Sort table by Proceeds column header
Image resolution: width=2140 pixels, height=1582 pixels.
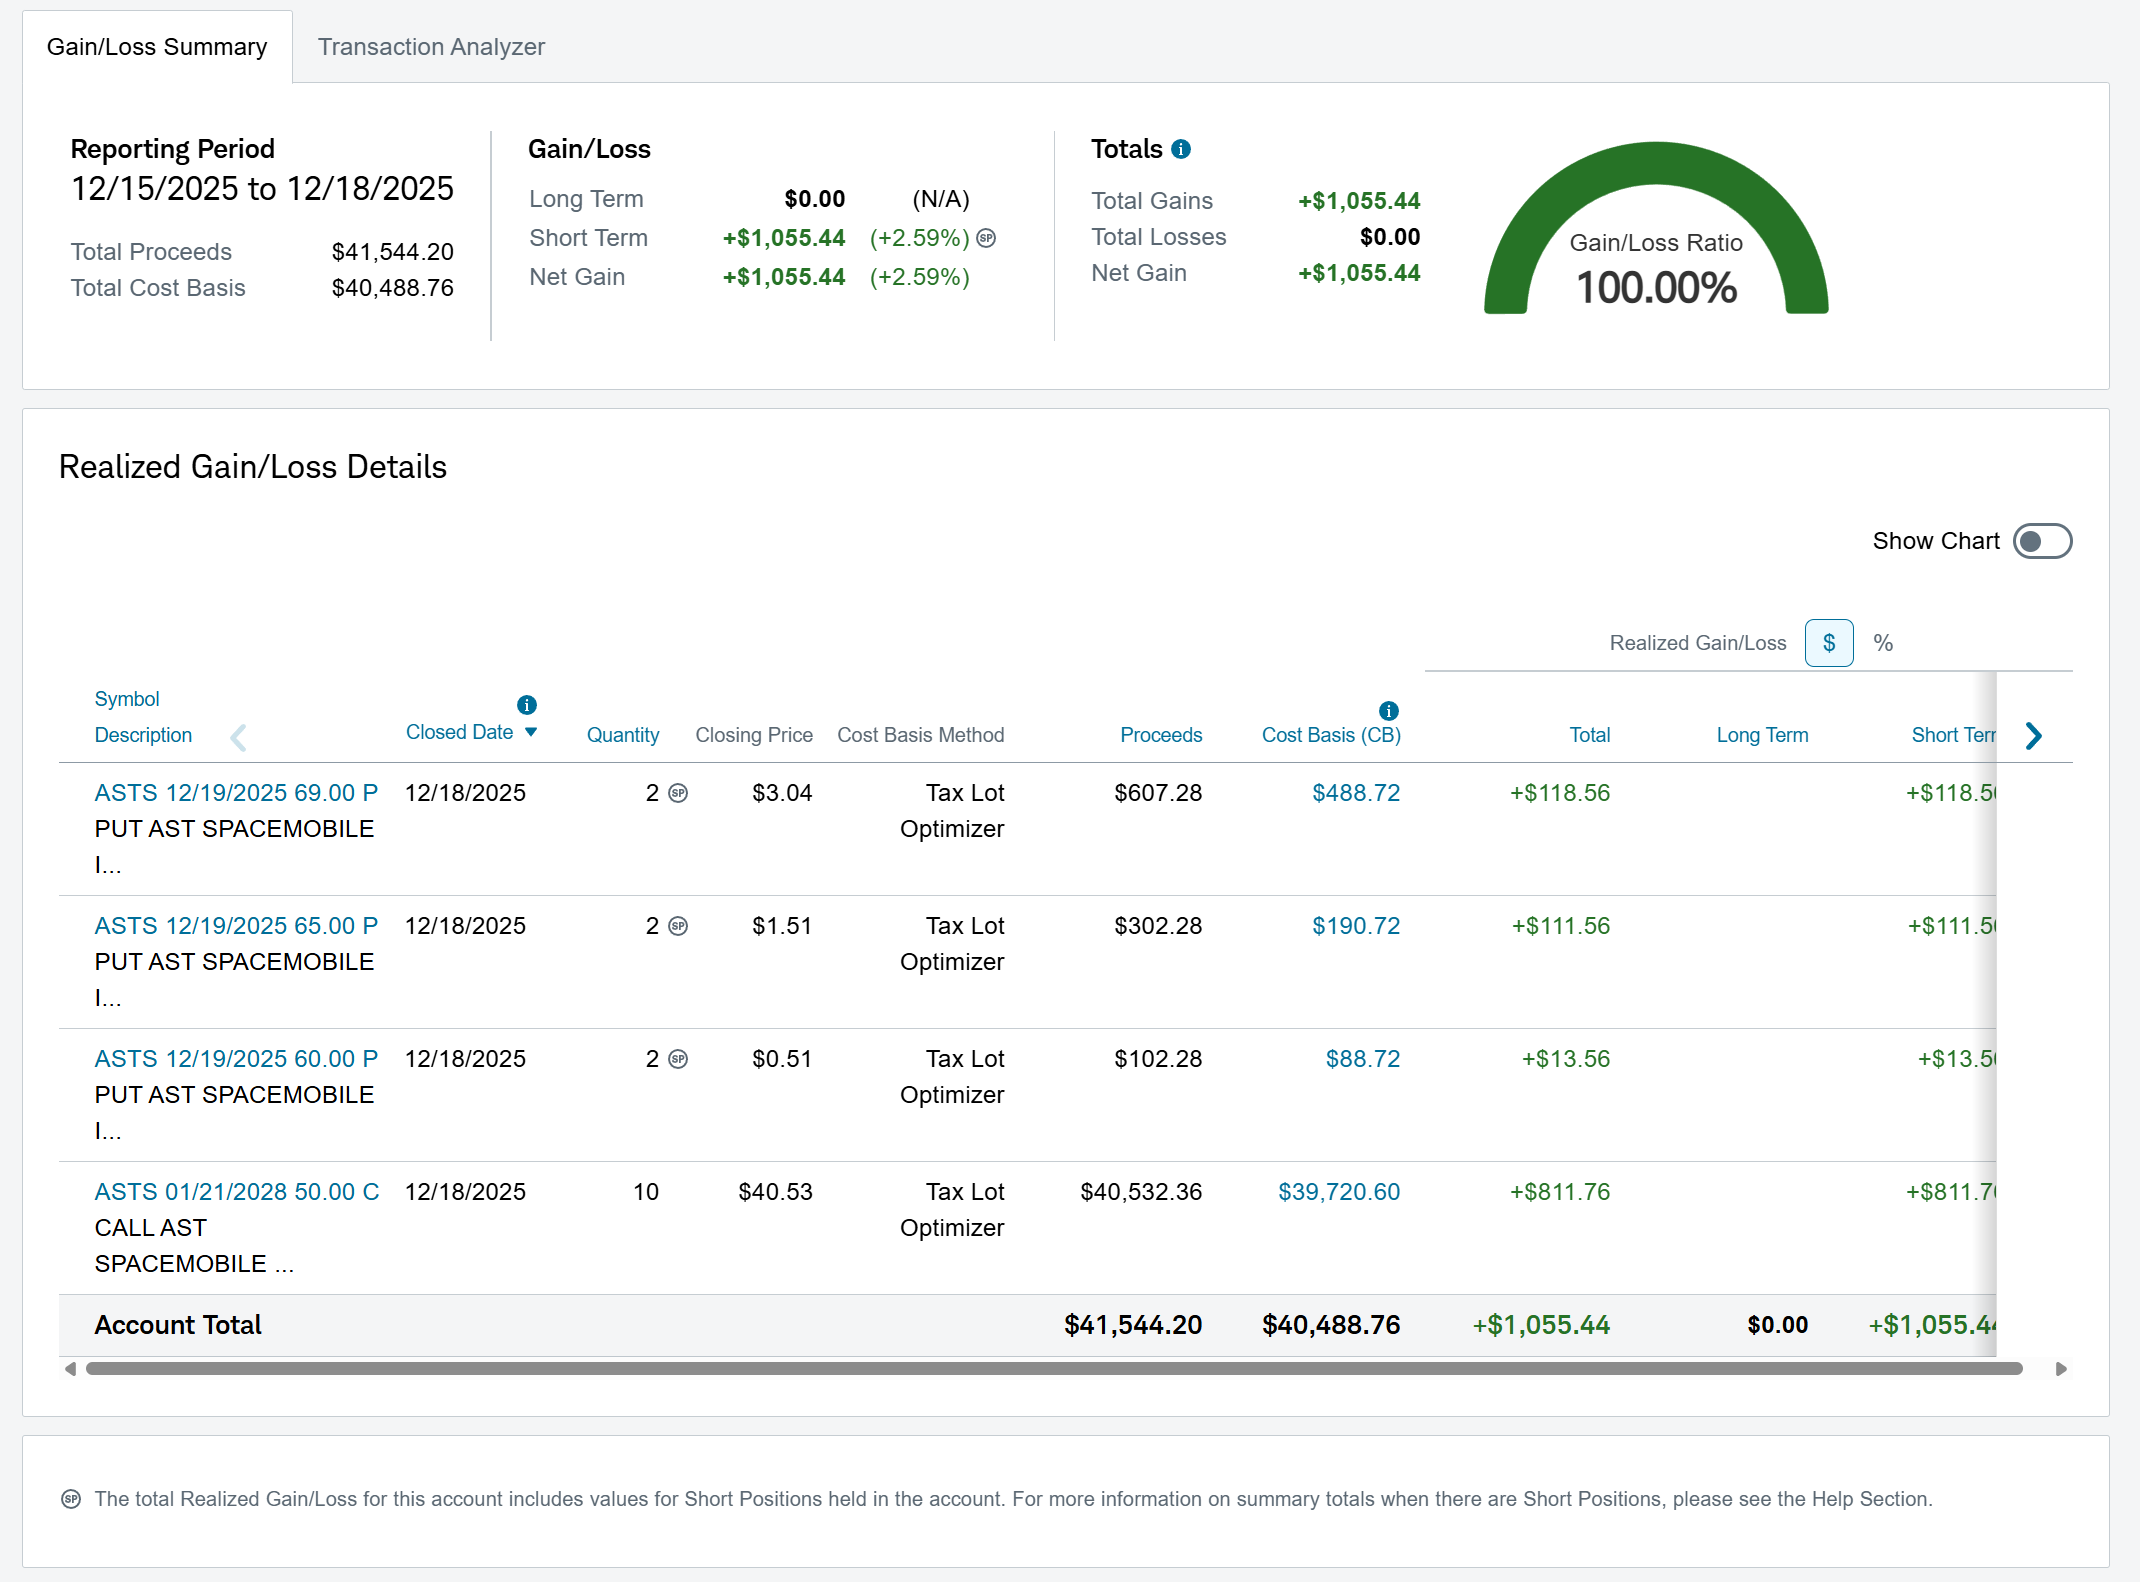(1160, 735)
